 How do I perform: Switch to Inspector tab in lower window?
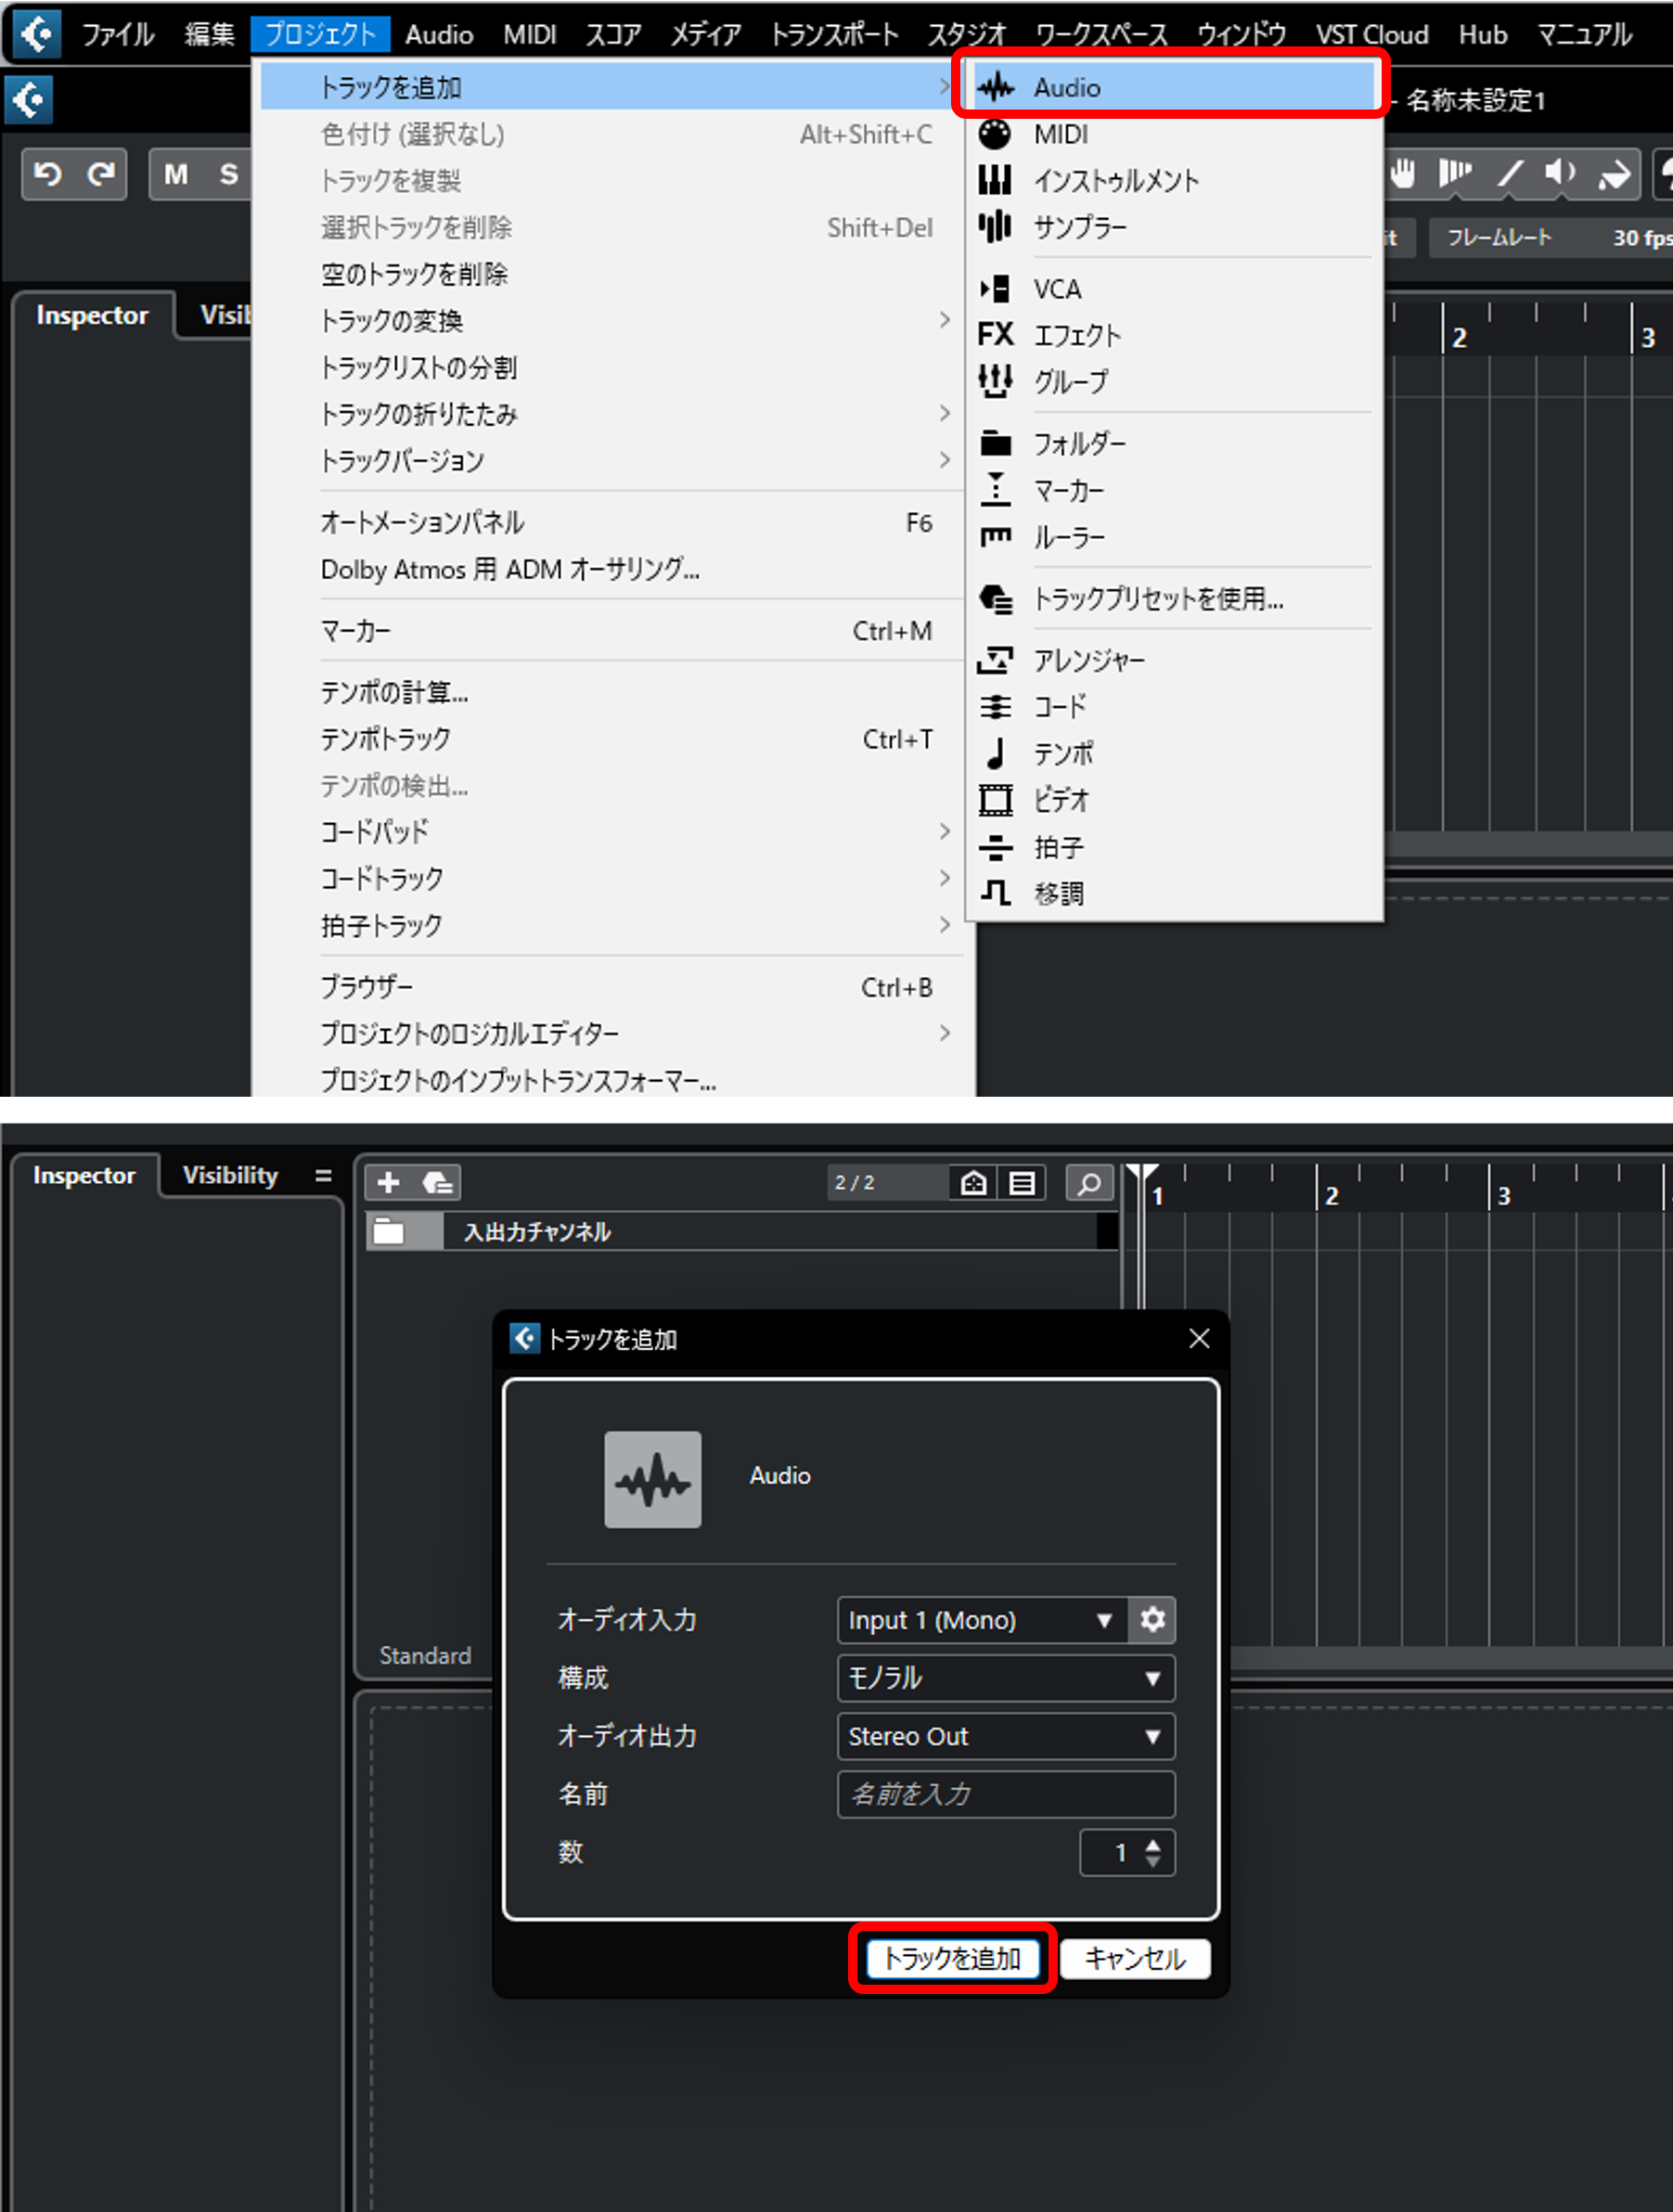(84, 1175)
